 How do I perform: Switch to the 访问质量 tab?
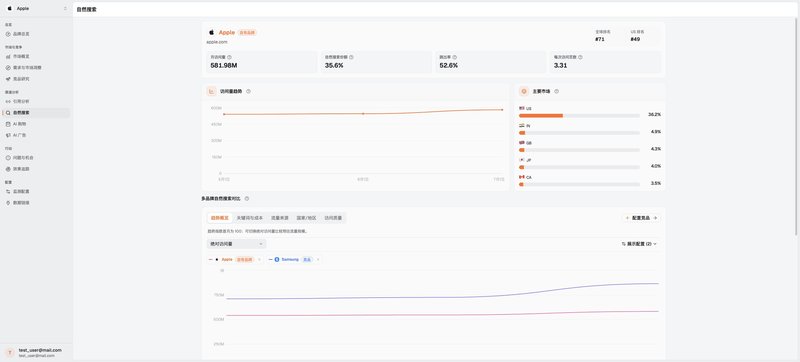pos(333,218)
